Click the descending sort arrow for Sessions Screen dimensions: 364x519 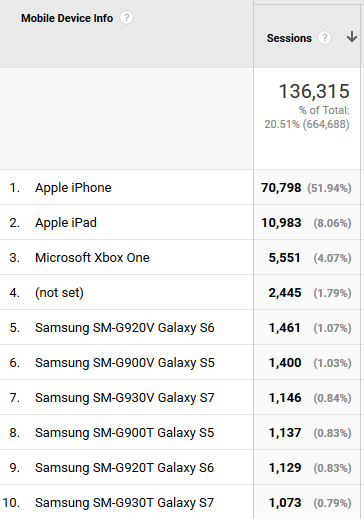click(352, 37)
